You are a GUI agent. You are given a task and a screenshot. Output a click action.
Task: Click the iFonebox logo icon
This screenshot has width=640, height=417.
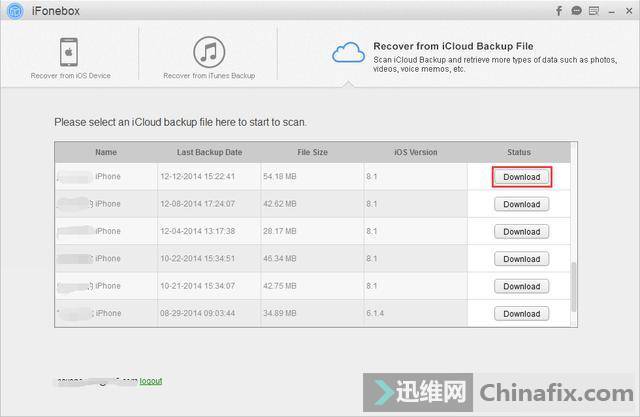click(x=16, y=11)
